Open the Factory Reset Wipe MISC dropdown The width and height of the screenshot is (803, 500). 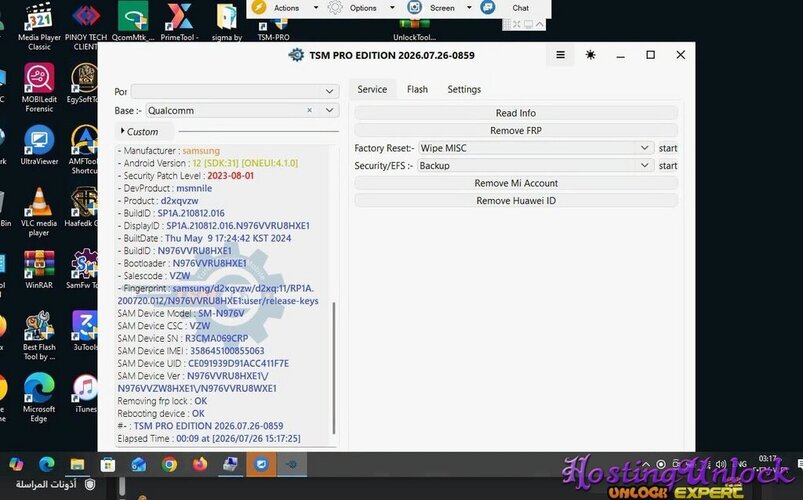(x=536, y=148)
